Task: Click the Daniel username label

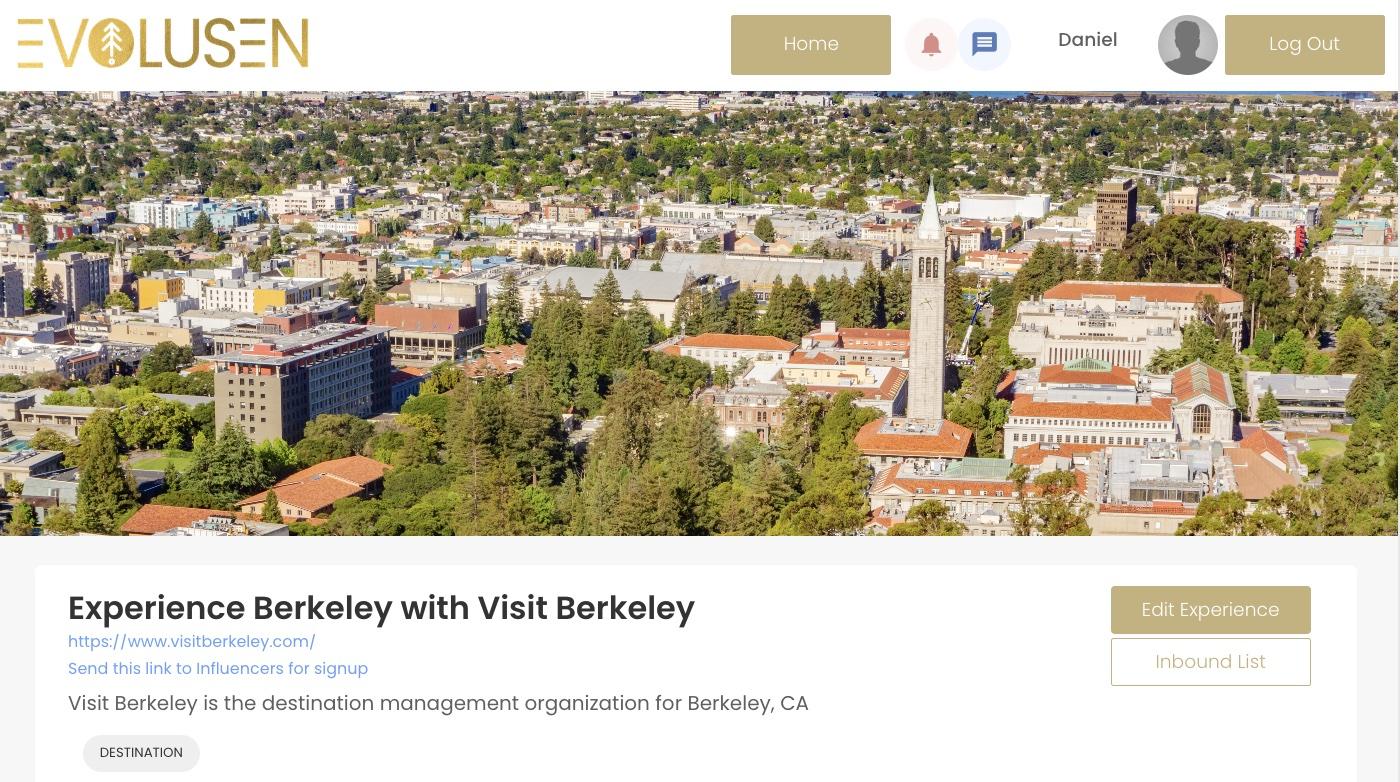Action: pos(1087,40)
